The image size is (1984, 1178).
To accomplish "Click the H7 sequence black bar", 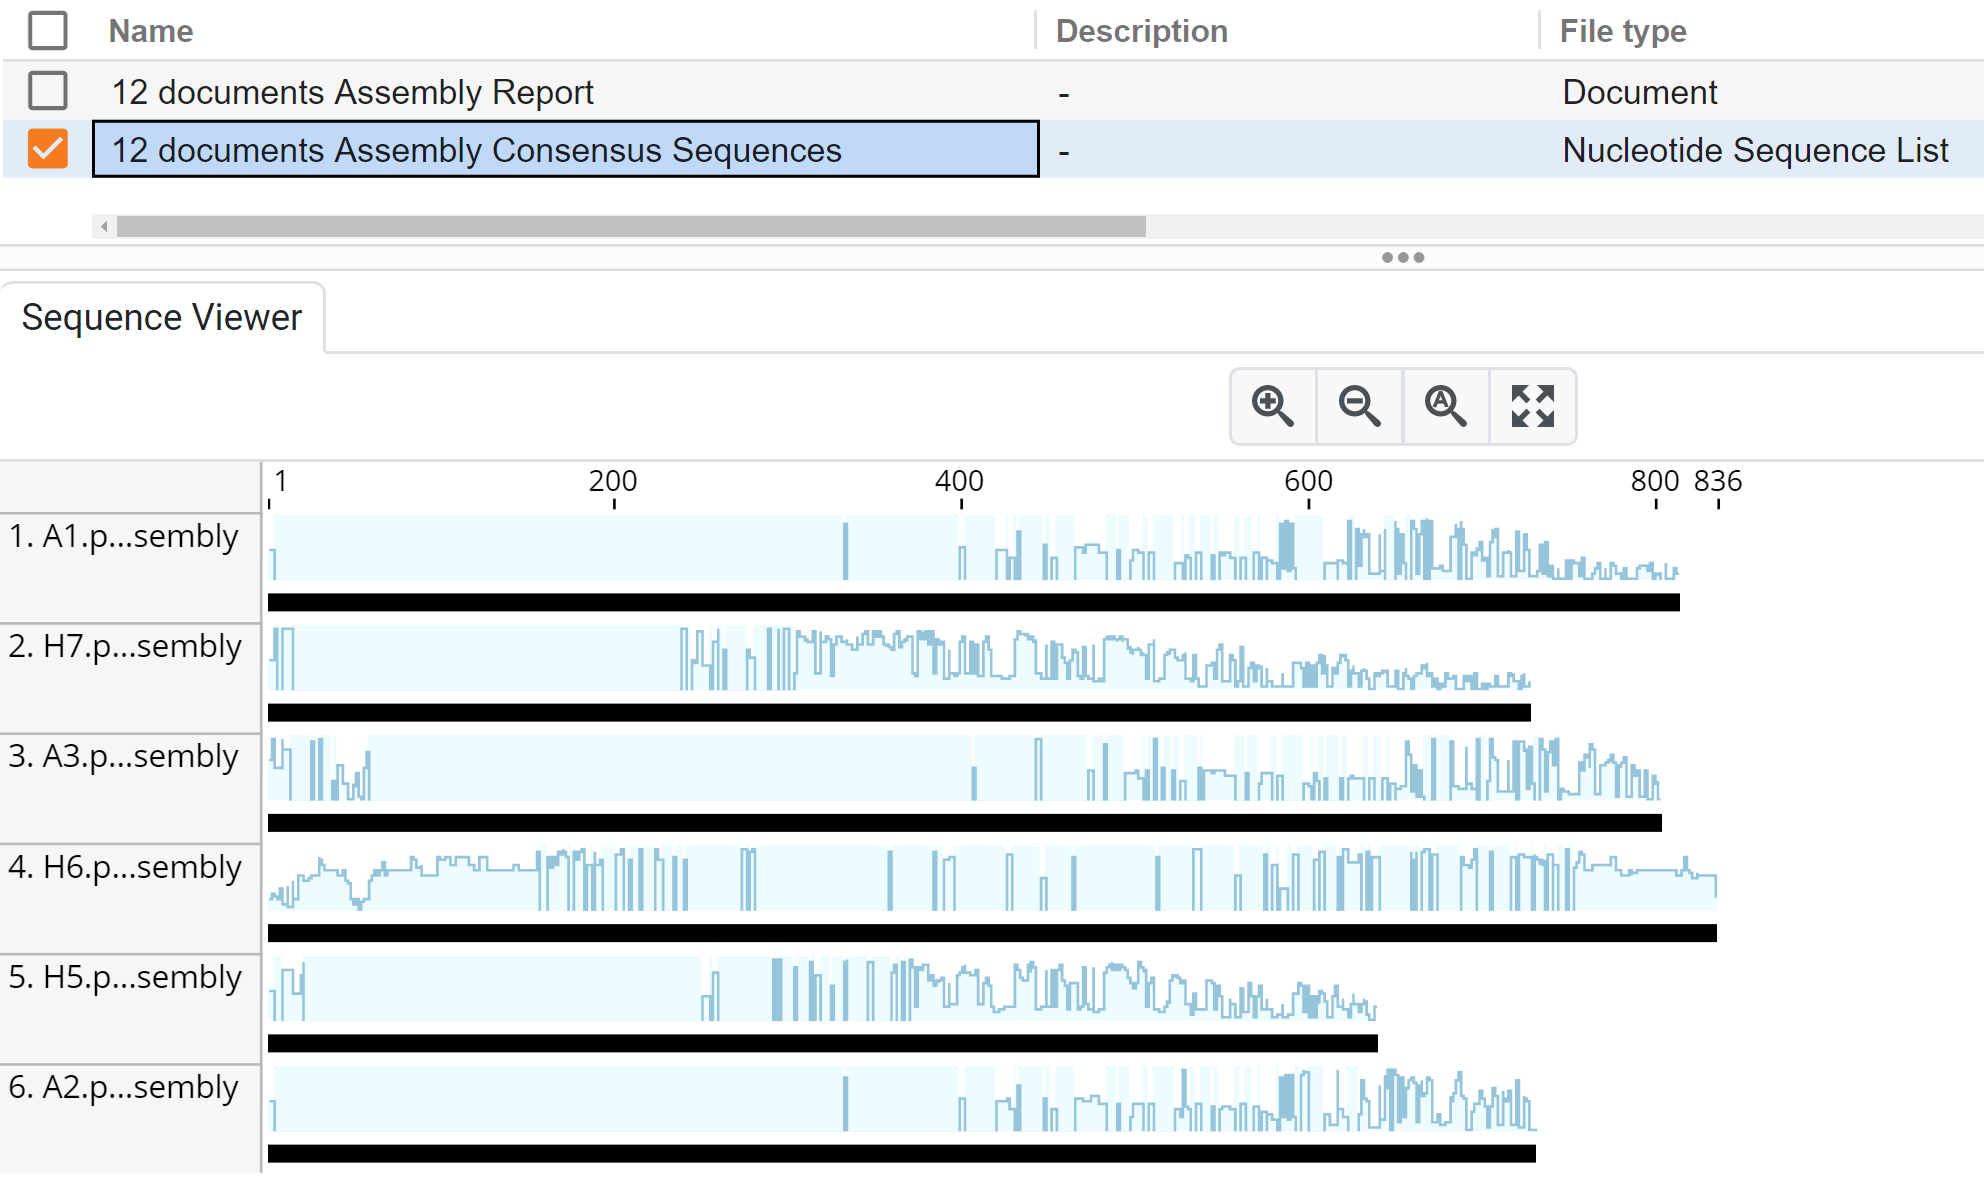I will (x=899, y=713).
